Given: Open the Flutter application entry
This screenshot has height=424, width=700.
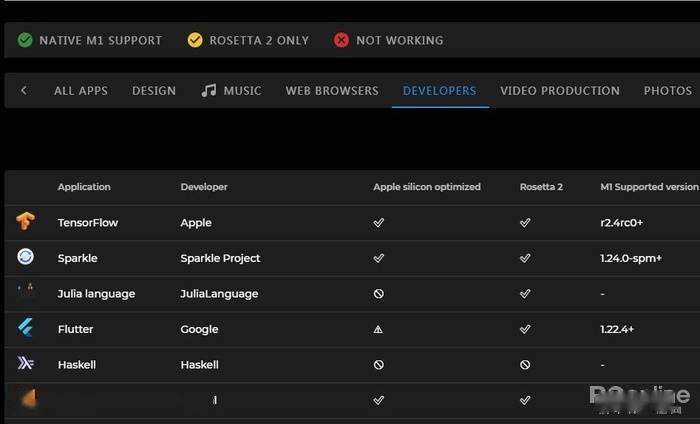Looking at the screenshot, I should 75,329.
